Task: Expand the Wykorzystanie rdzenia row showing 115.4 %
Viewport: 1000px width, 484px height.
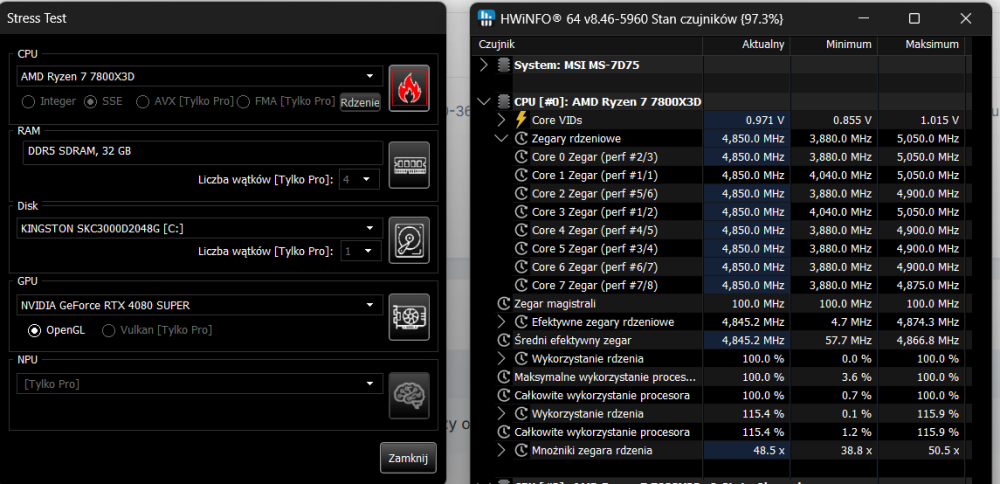Action: [x=501, y=414]
